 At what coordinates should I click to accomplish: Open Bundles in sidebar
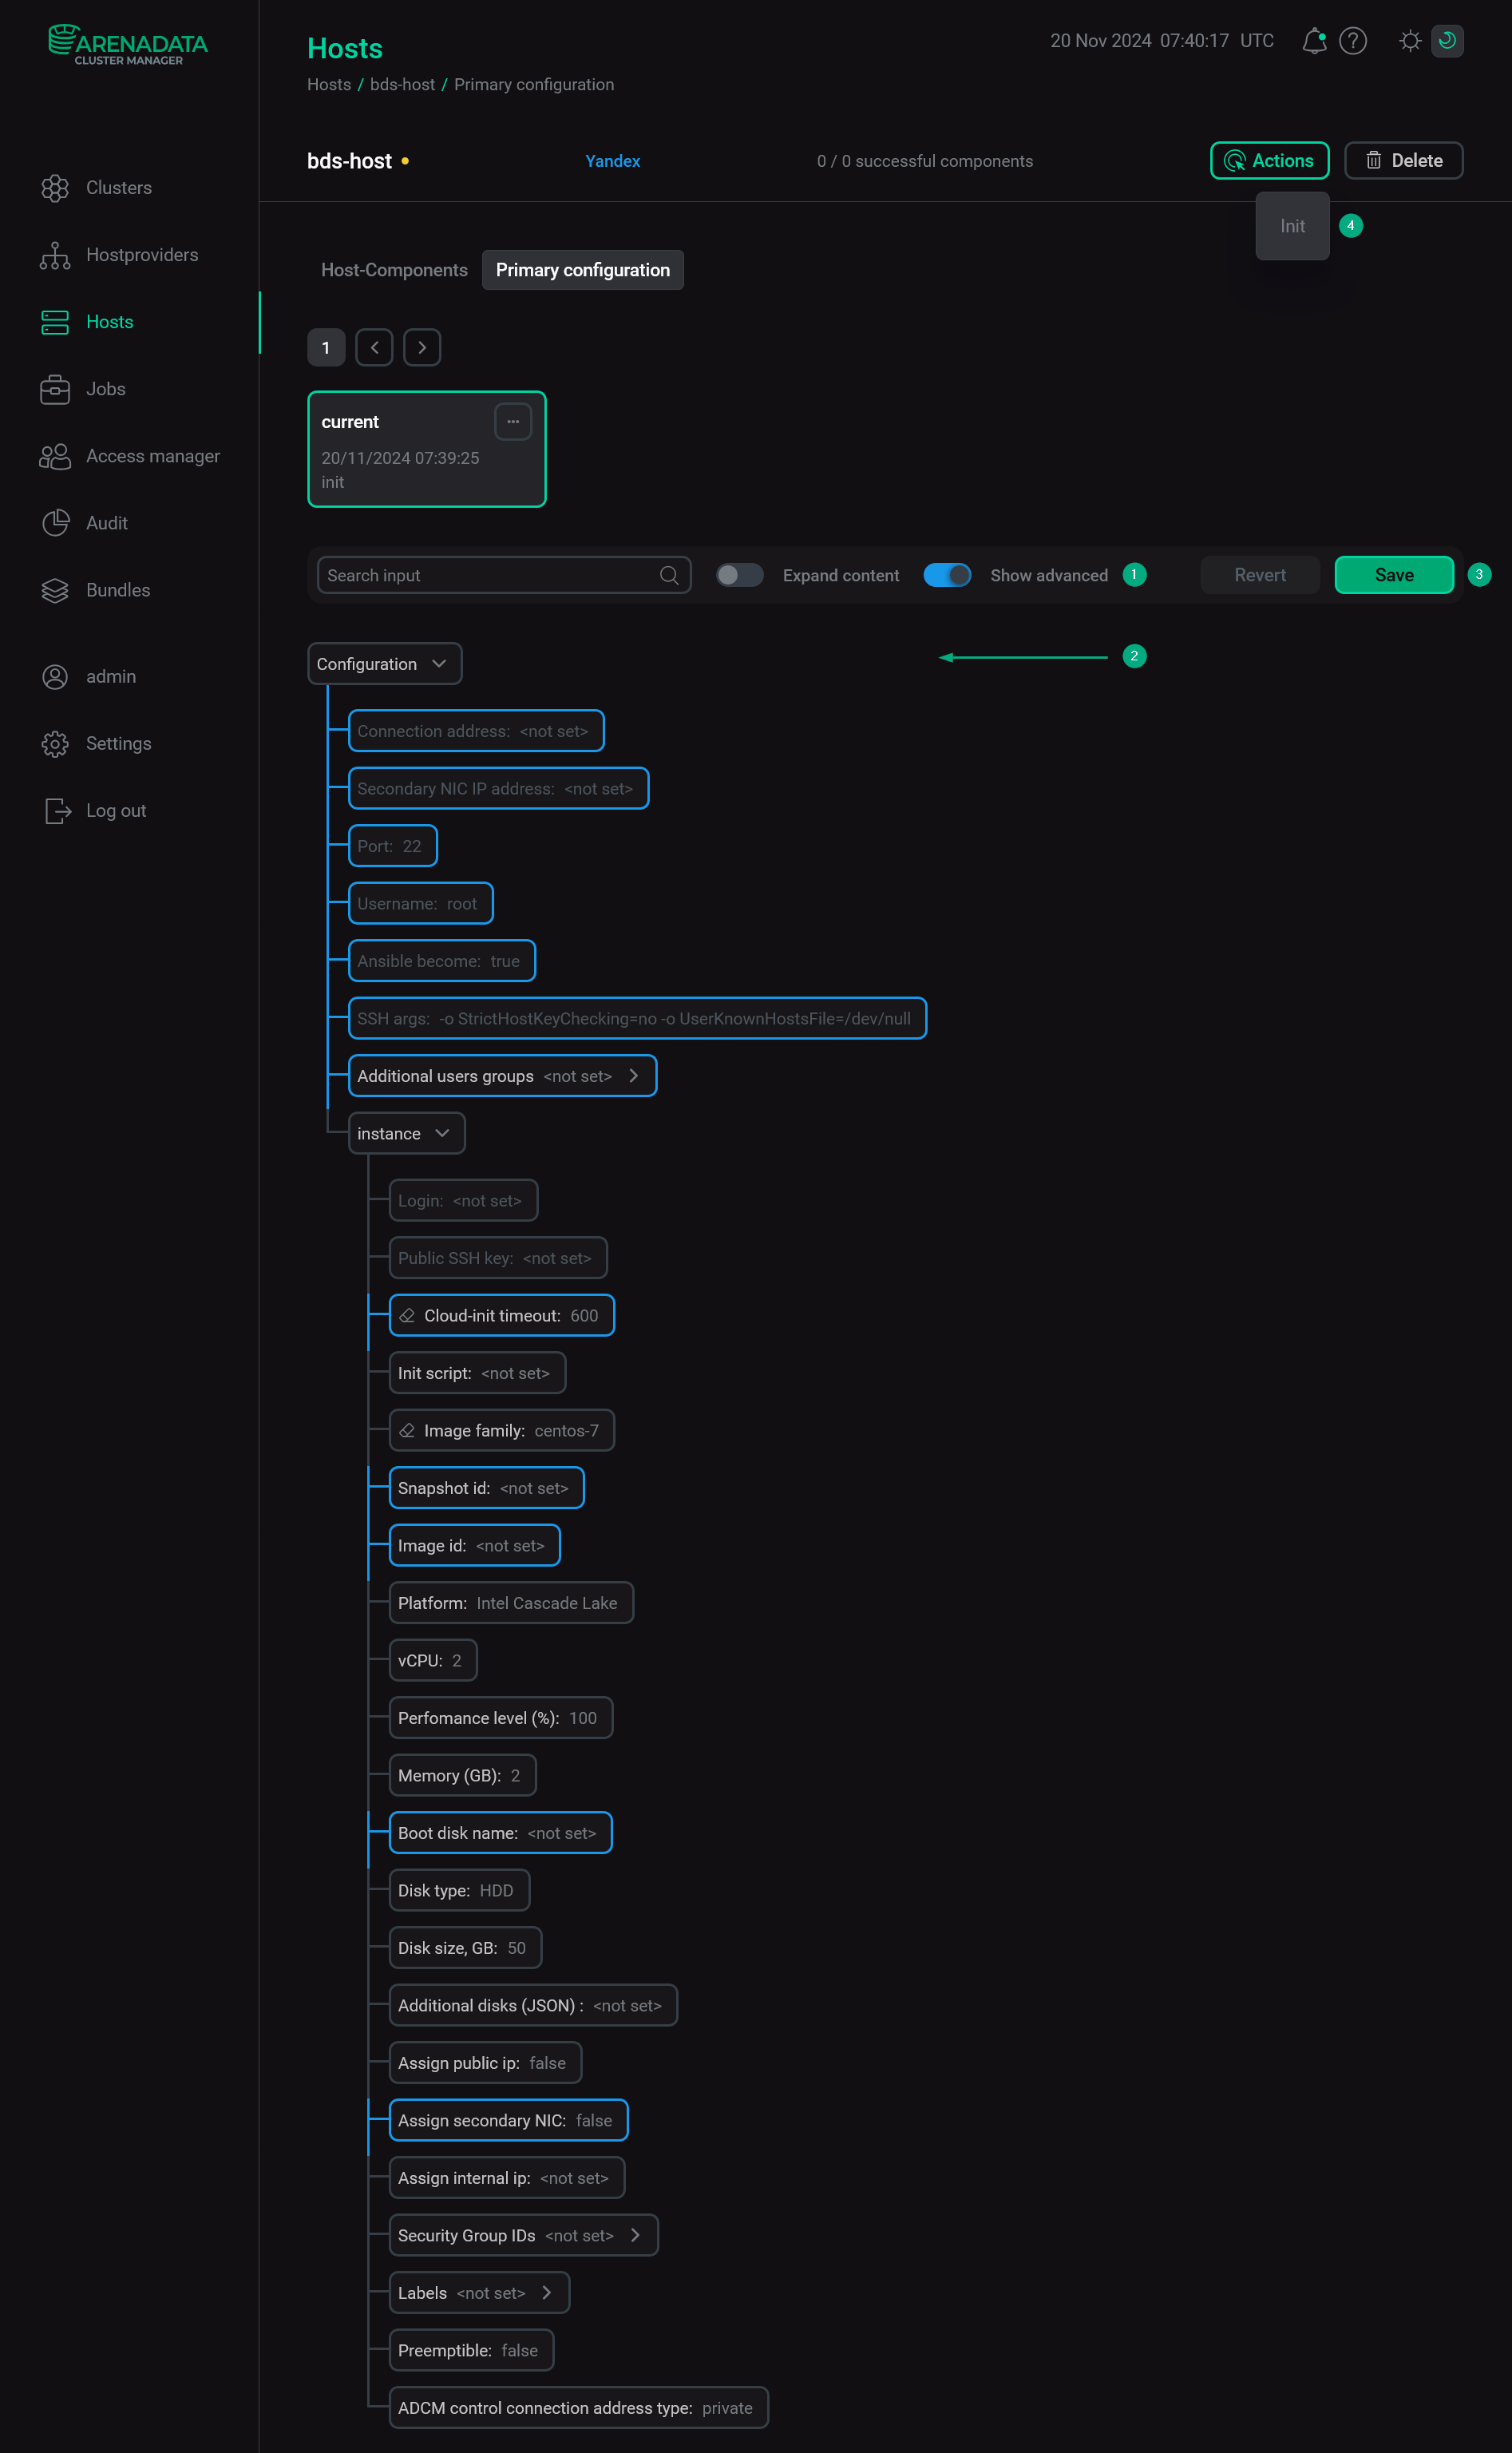pyautogui.click(x=118, y=590)
